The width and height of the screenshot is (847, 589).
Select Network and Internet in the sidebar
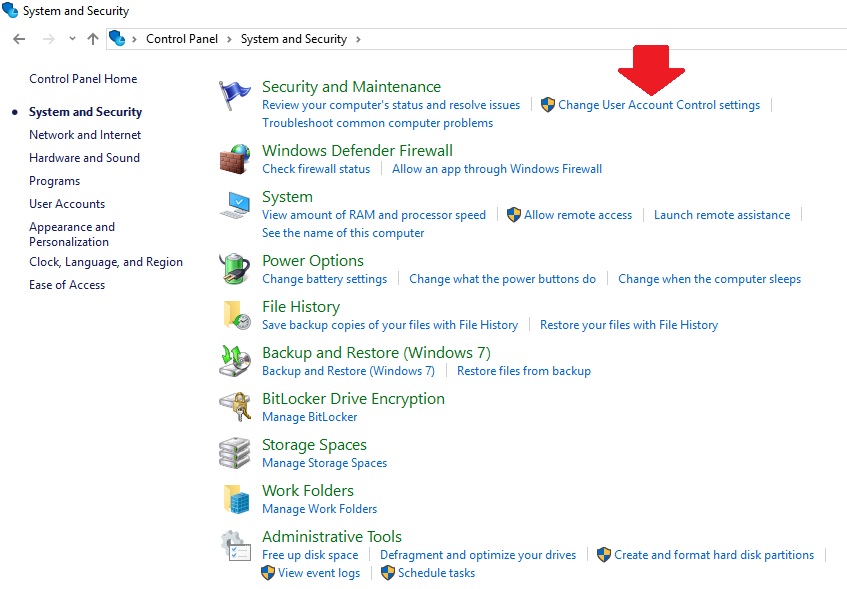pos(85,134)
